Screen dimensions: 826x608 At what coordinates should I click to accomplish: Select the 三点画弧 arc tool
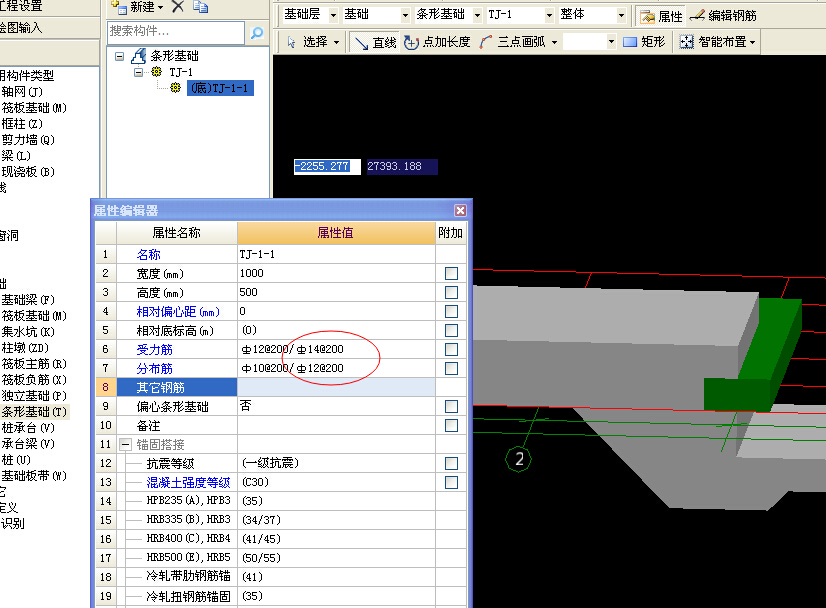[513, 42]
